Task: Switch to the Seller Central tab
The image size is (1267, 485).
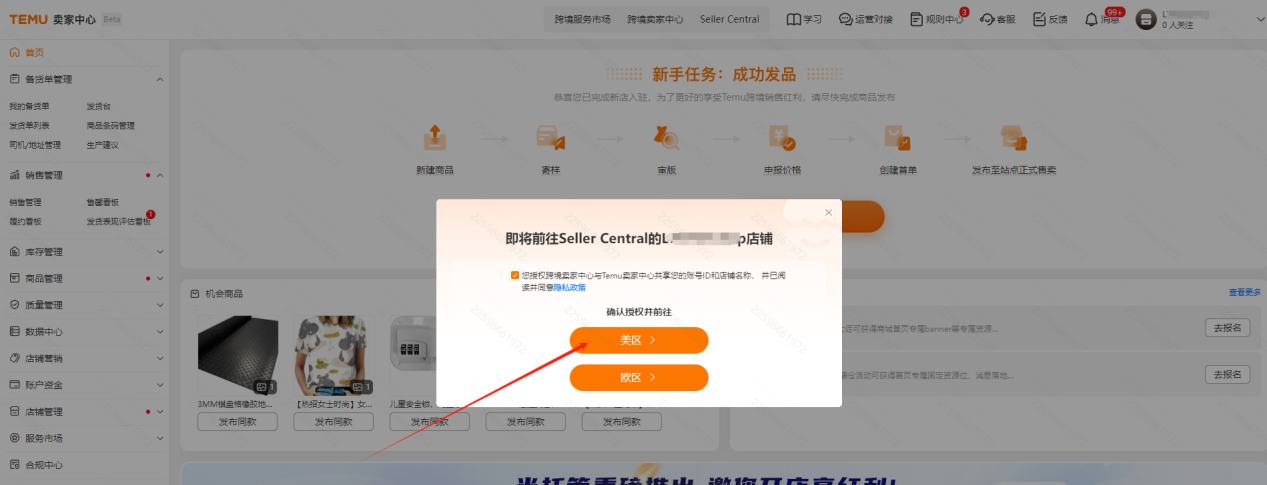Action: click(729, 19)
